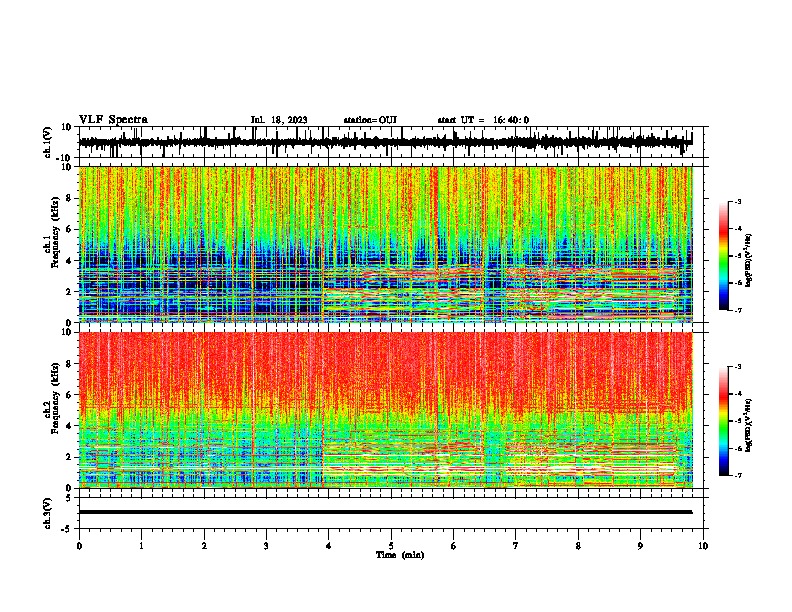Click tick label 0 on Time axis

coord(79,546)
